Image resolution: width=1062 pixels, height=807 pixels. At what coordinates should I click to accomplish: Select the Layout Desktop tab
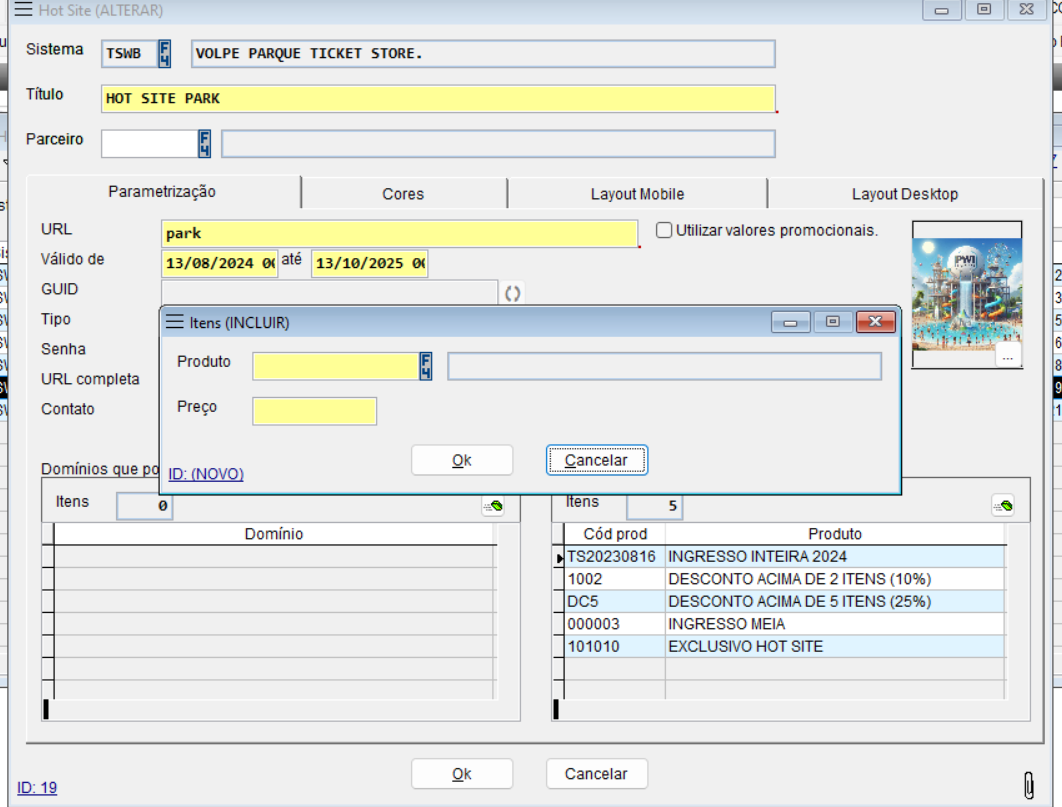(x=904, y=194)
